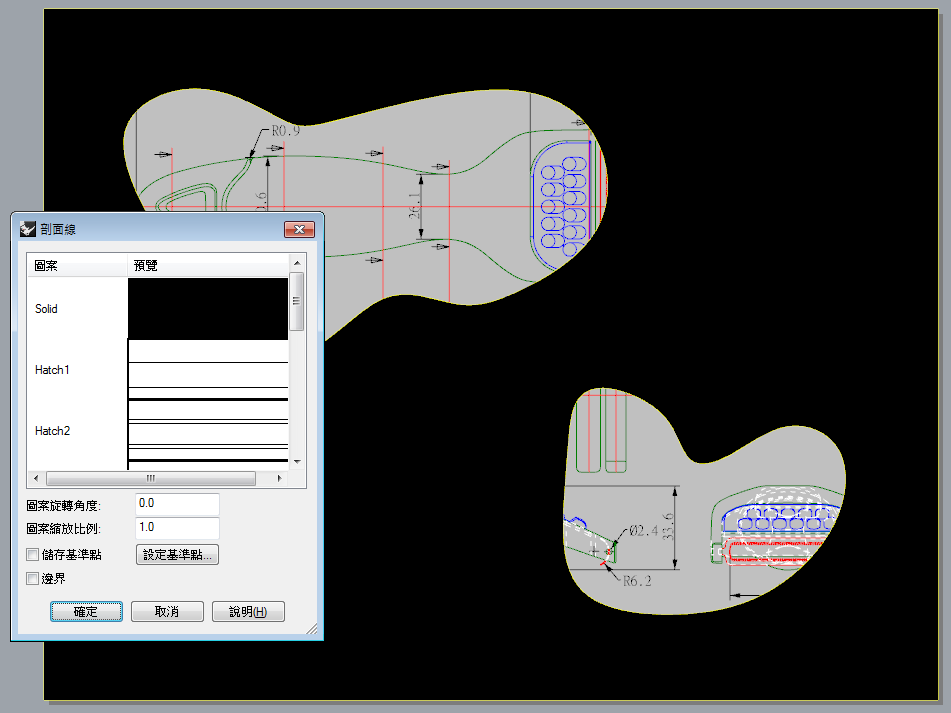Image resolution: width=951 pixels, height=713 pixels.
Task: Pick the Hatch2 pattern row
Action: pyautogui.click(x=53, y=431)
